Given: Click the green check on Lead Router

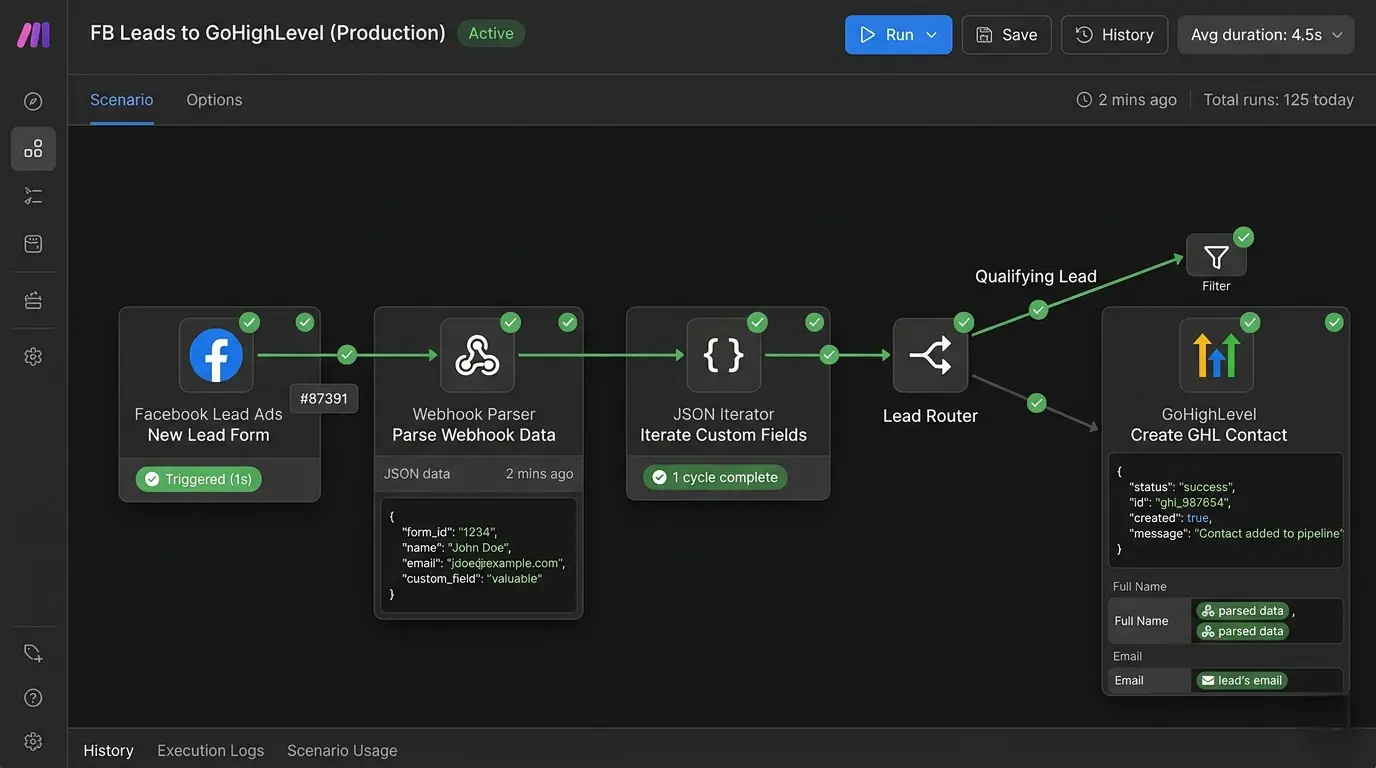Looking at the screenshot, I should tap(964, 322).
